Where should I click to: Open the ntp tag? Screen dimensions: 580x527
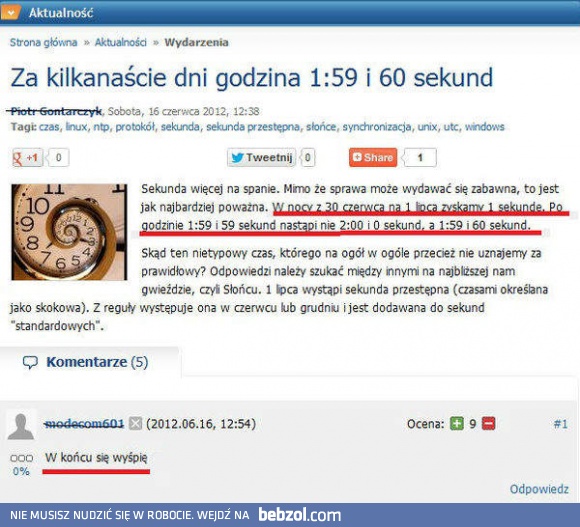[x=101, y=127]
